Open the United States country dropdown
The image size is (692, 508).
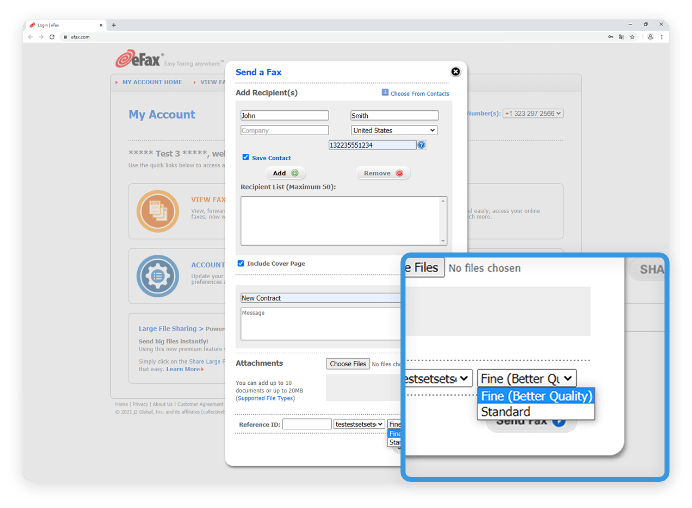(x=393, y=130)
